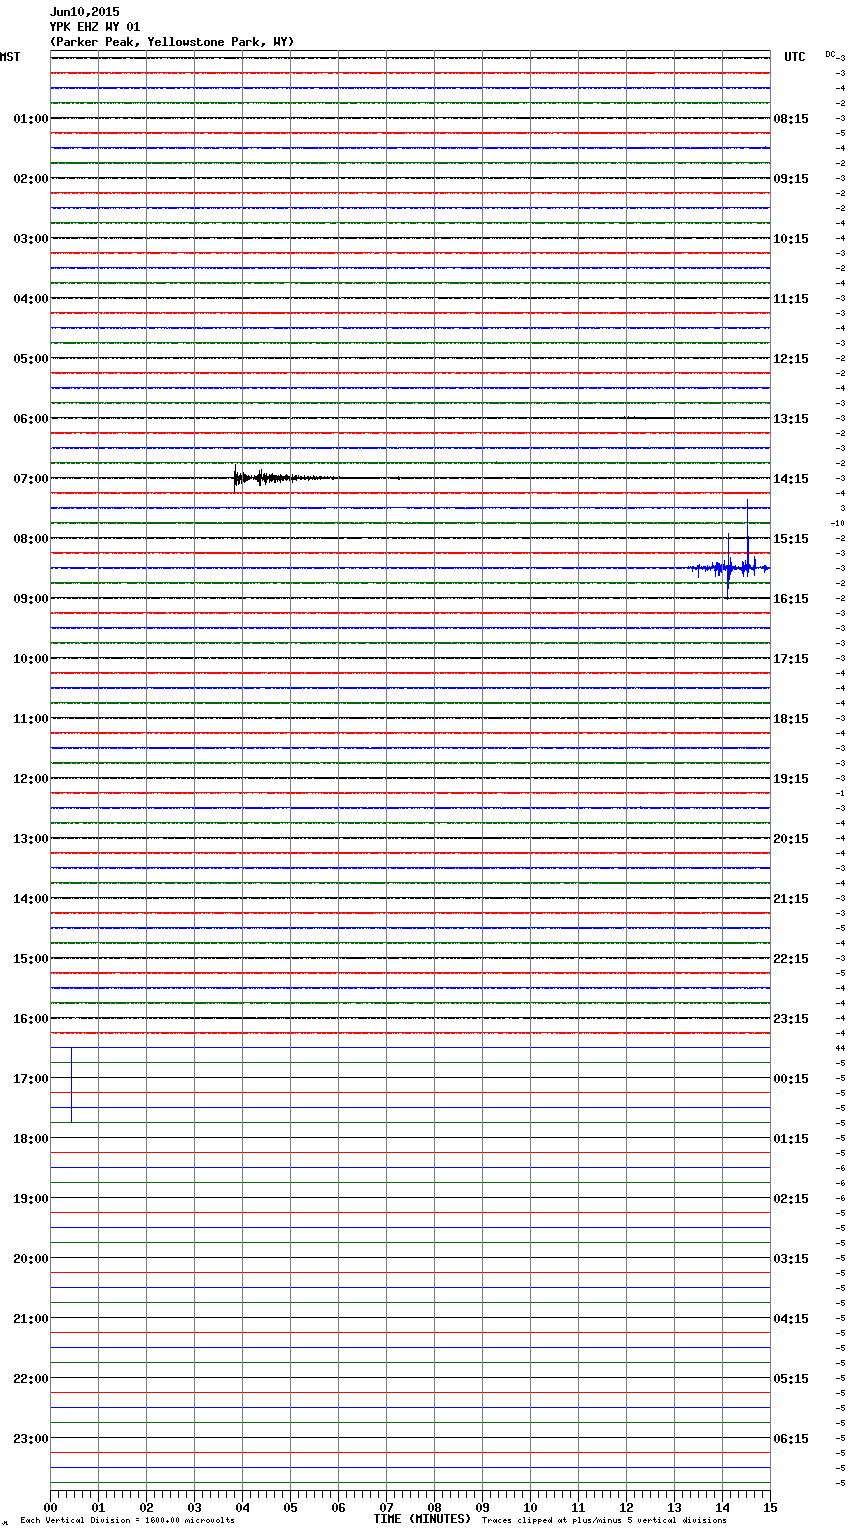The width and height of the screenshot is (850, 1534).
Task: Click the seismic event on the 07:00 black trace
Action: pos(262,478)
